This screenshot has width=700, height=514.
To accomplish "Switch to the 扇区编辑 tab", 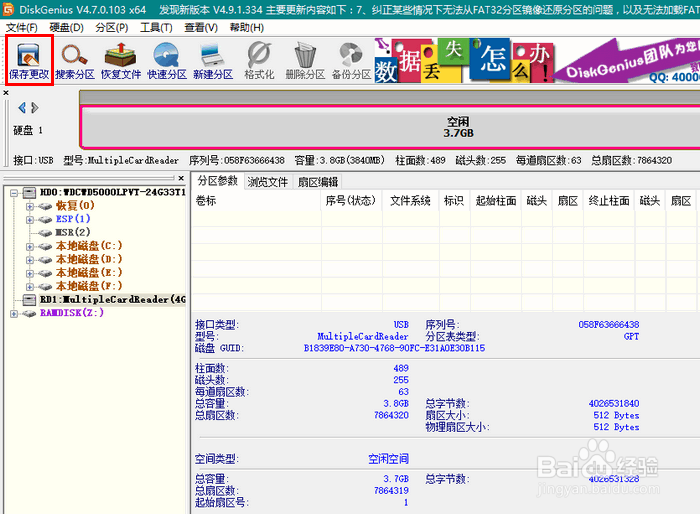I will (318, 182).
